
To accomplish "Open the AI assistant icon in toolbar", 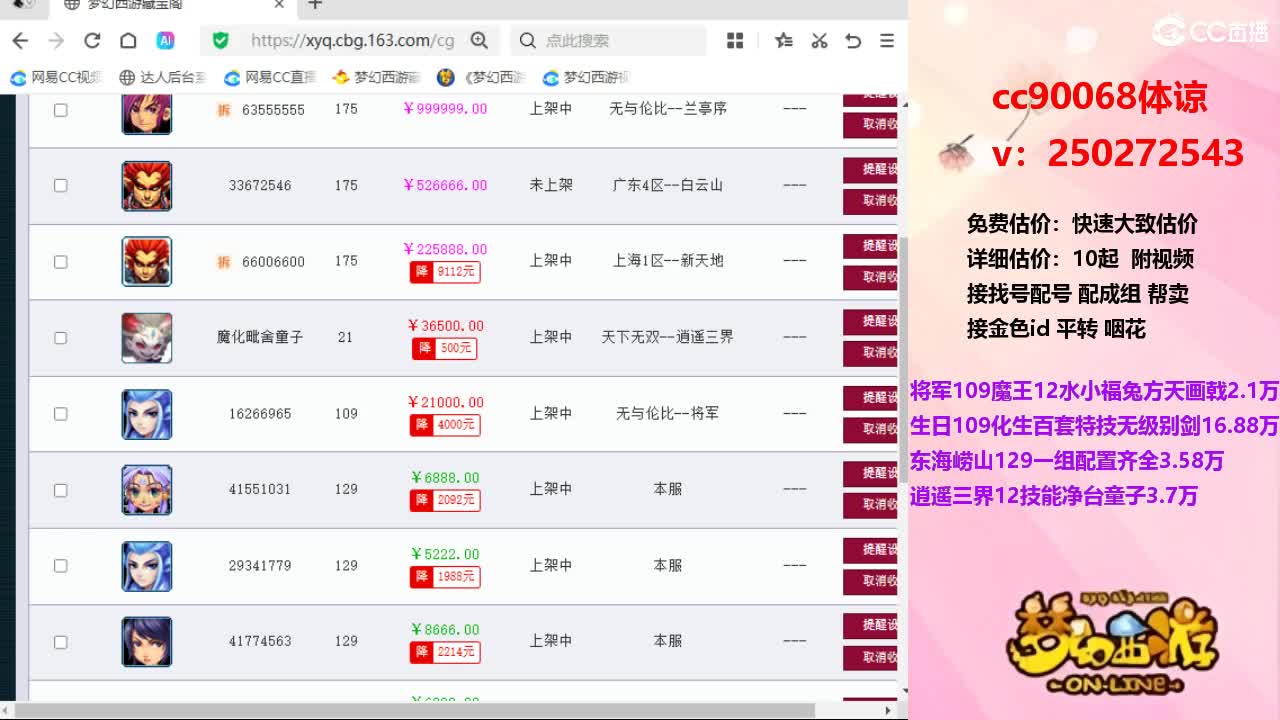I will (166, 41).
